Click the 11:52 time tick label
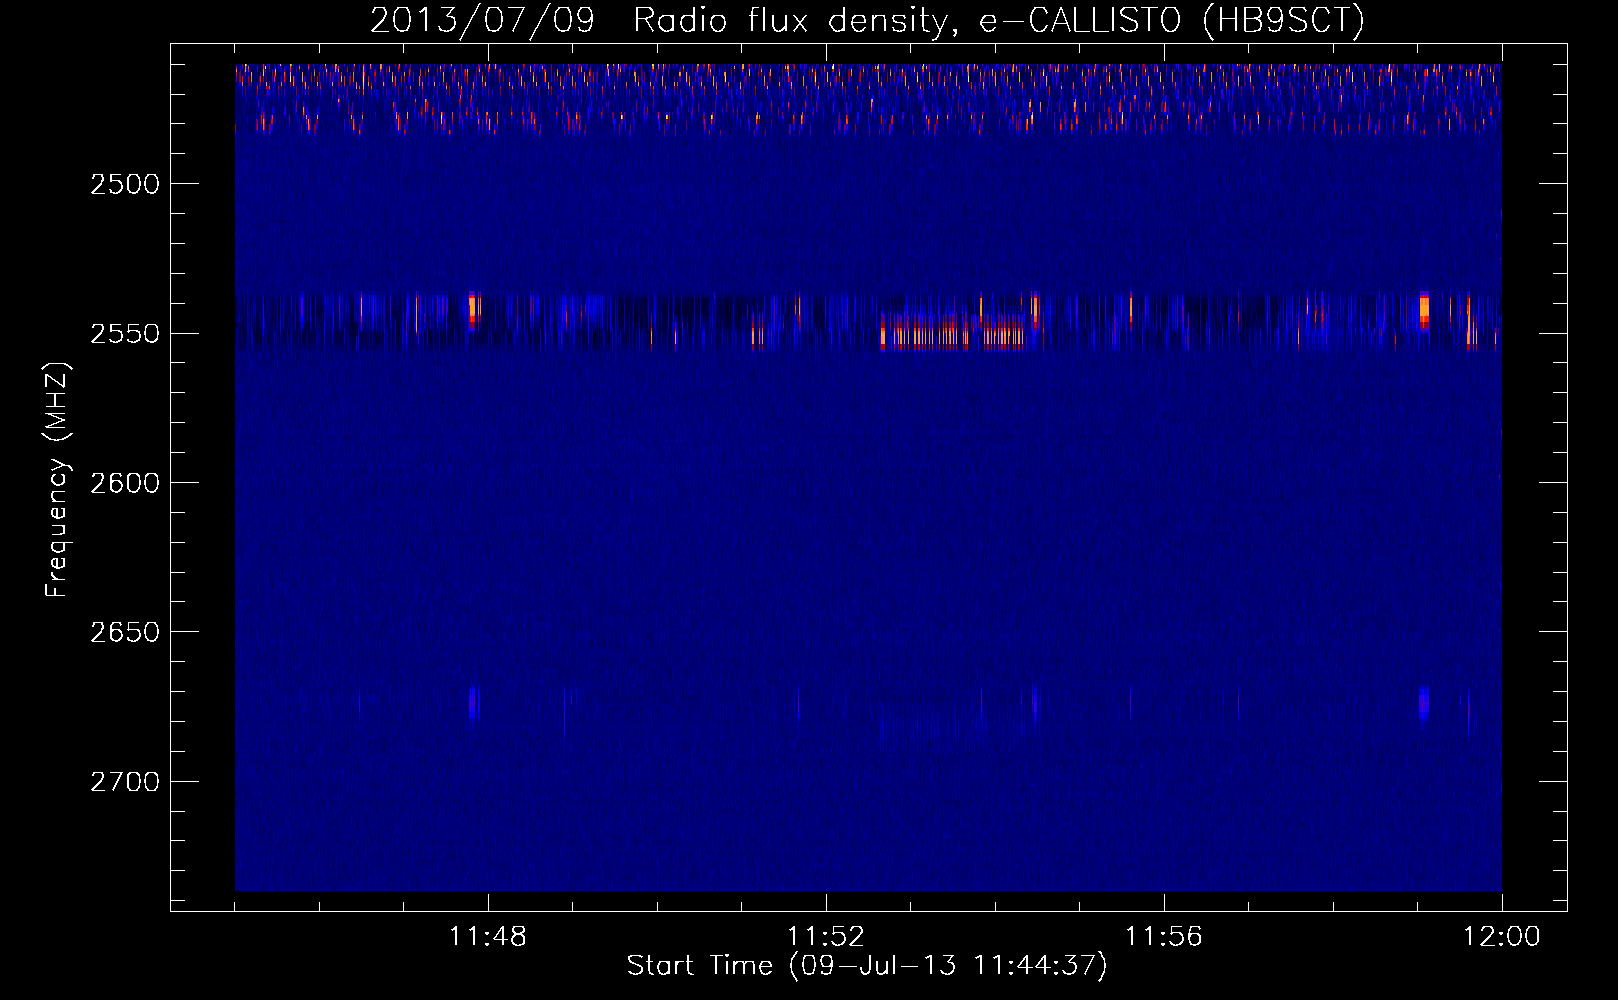Viewport: 1618px width, 1000px height. tap(826, 937)
